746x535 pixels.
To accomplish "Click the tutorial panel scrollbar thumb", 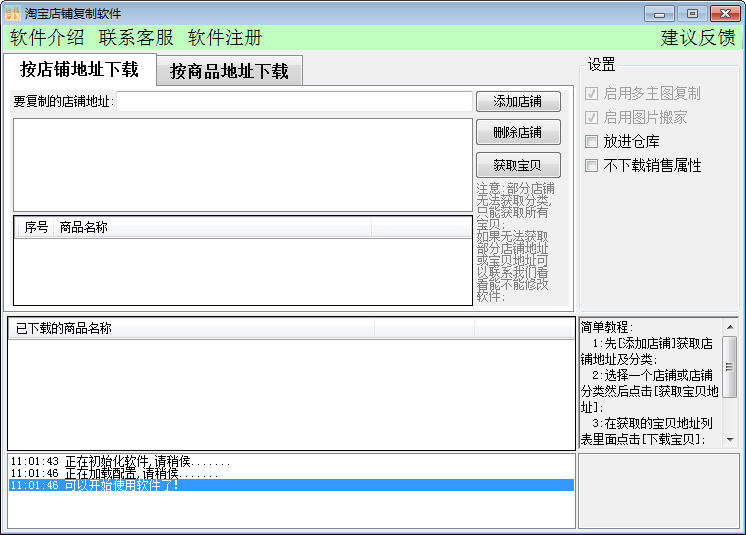I will (730, 367).
